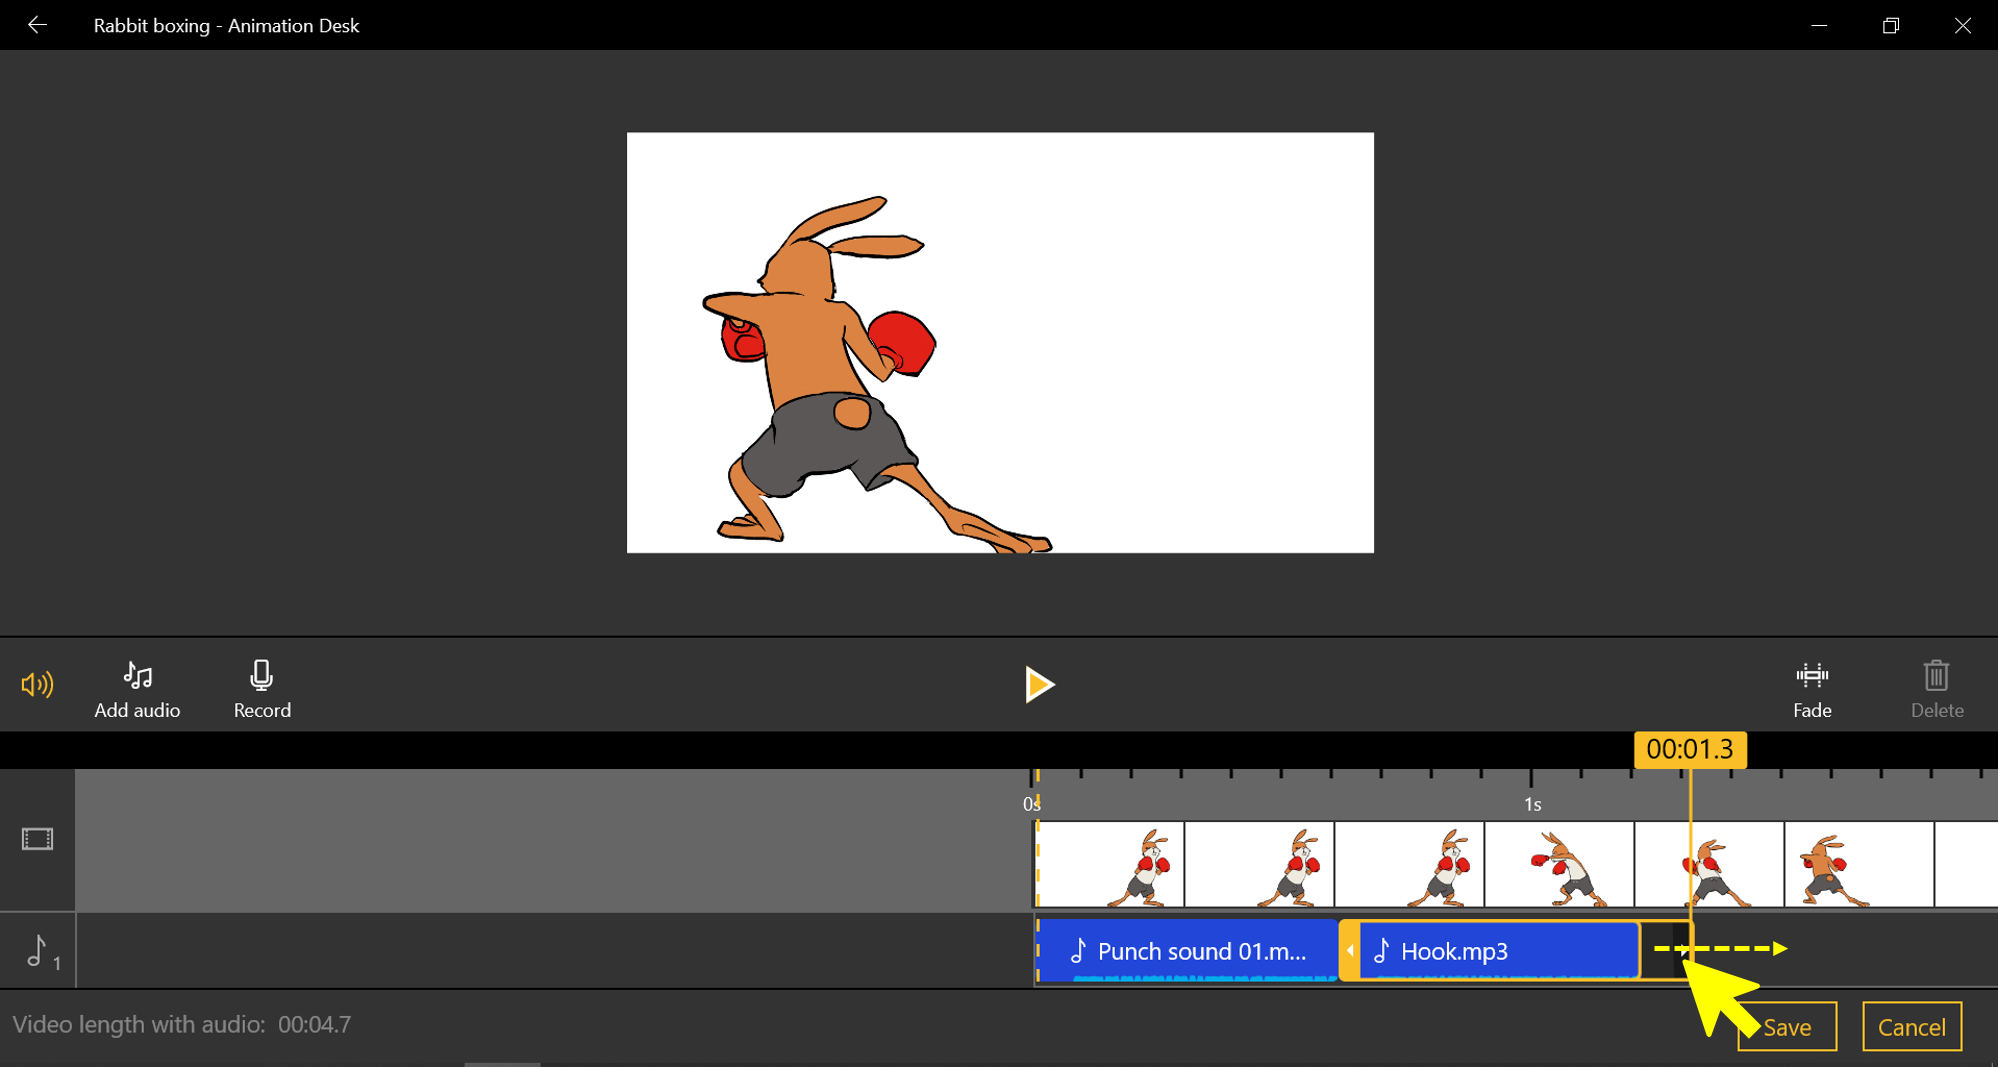The height and width of the screenshot is (1067, 1998).
Task: Click the right trim handle of Hook.mp3
Action: pyautogui.click(x=1683, y=951)
